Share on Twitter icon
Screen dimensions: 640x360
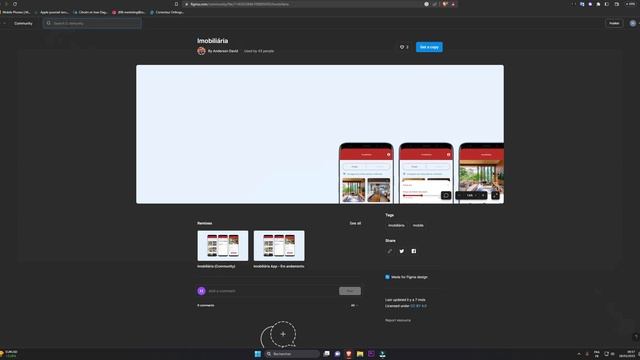[x=402, y=251]
